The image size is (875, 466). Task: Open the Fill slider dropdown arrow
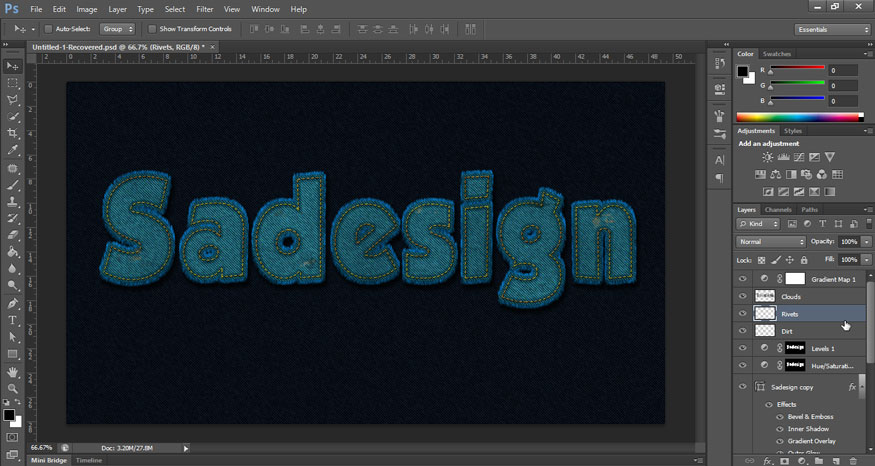(x=867, y=260)
